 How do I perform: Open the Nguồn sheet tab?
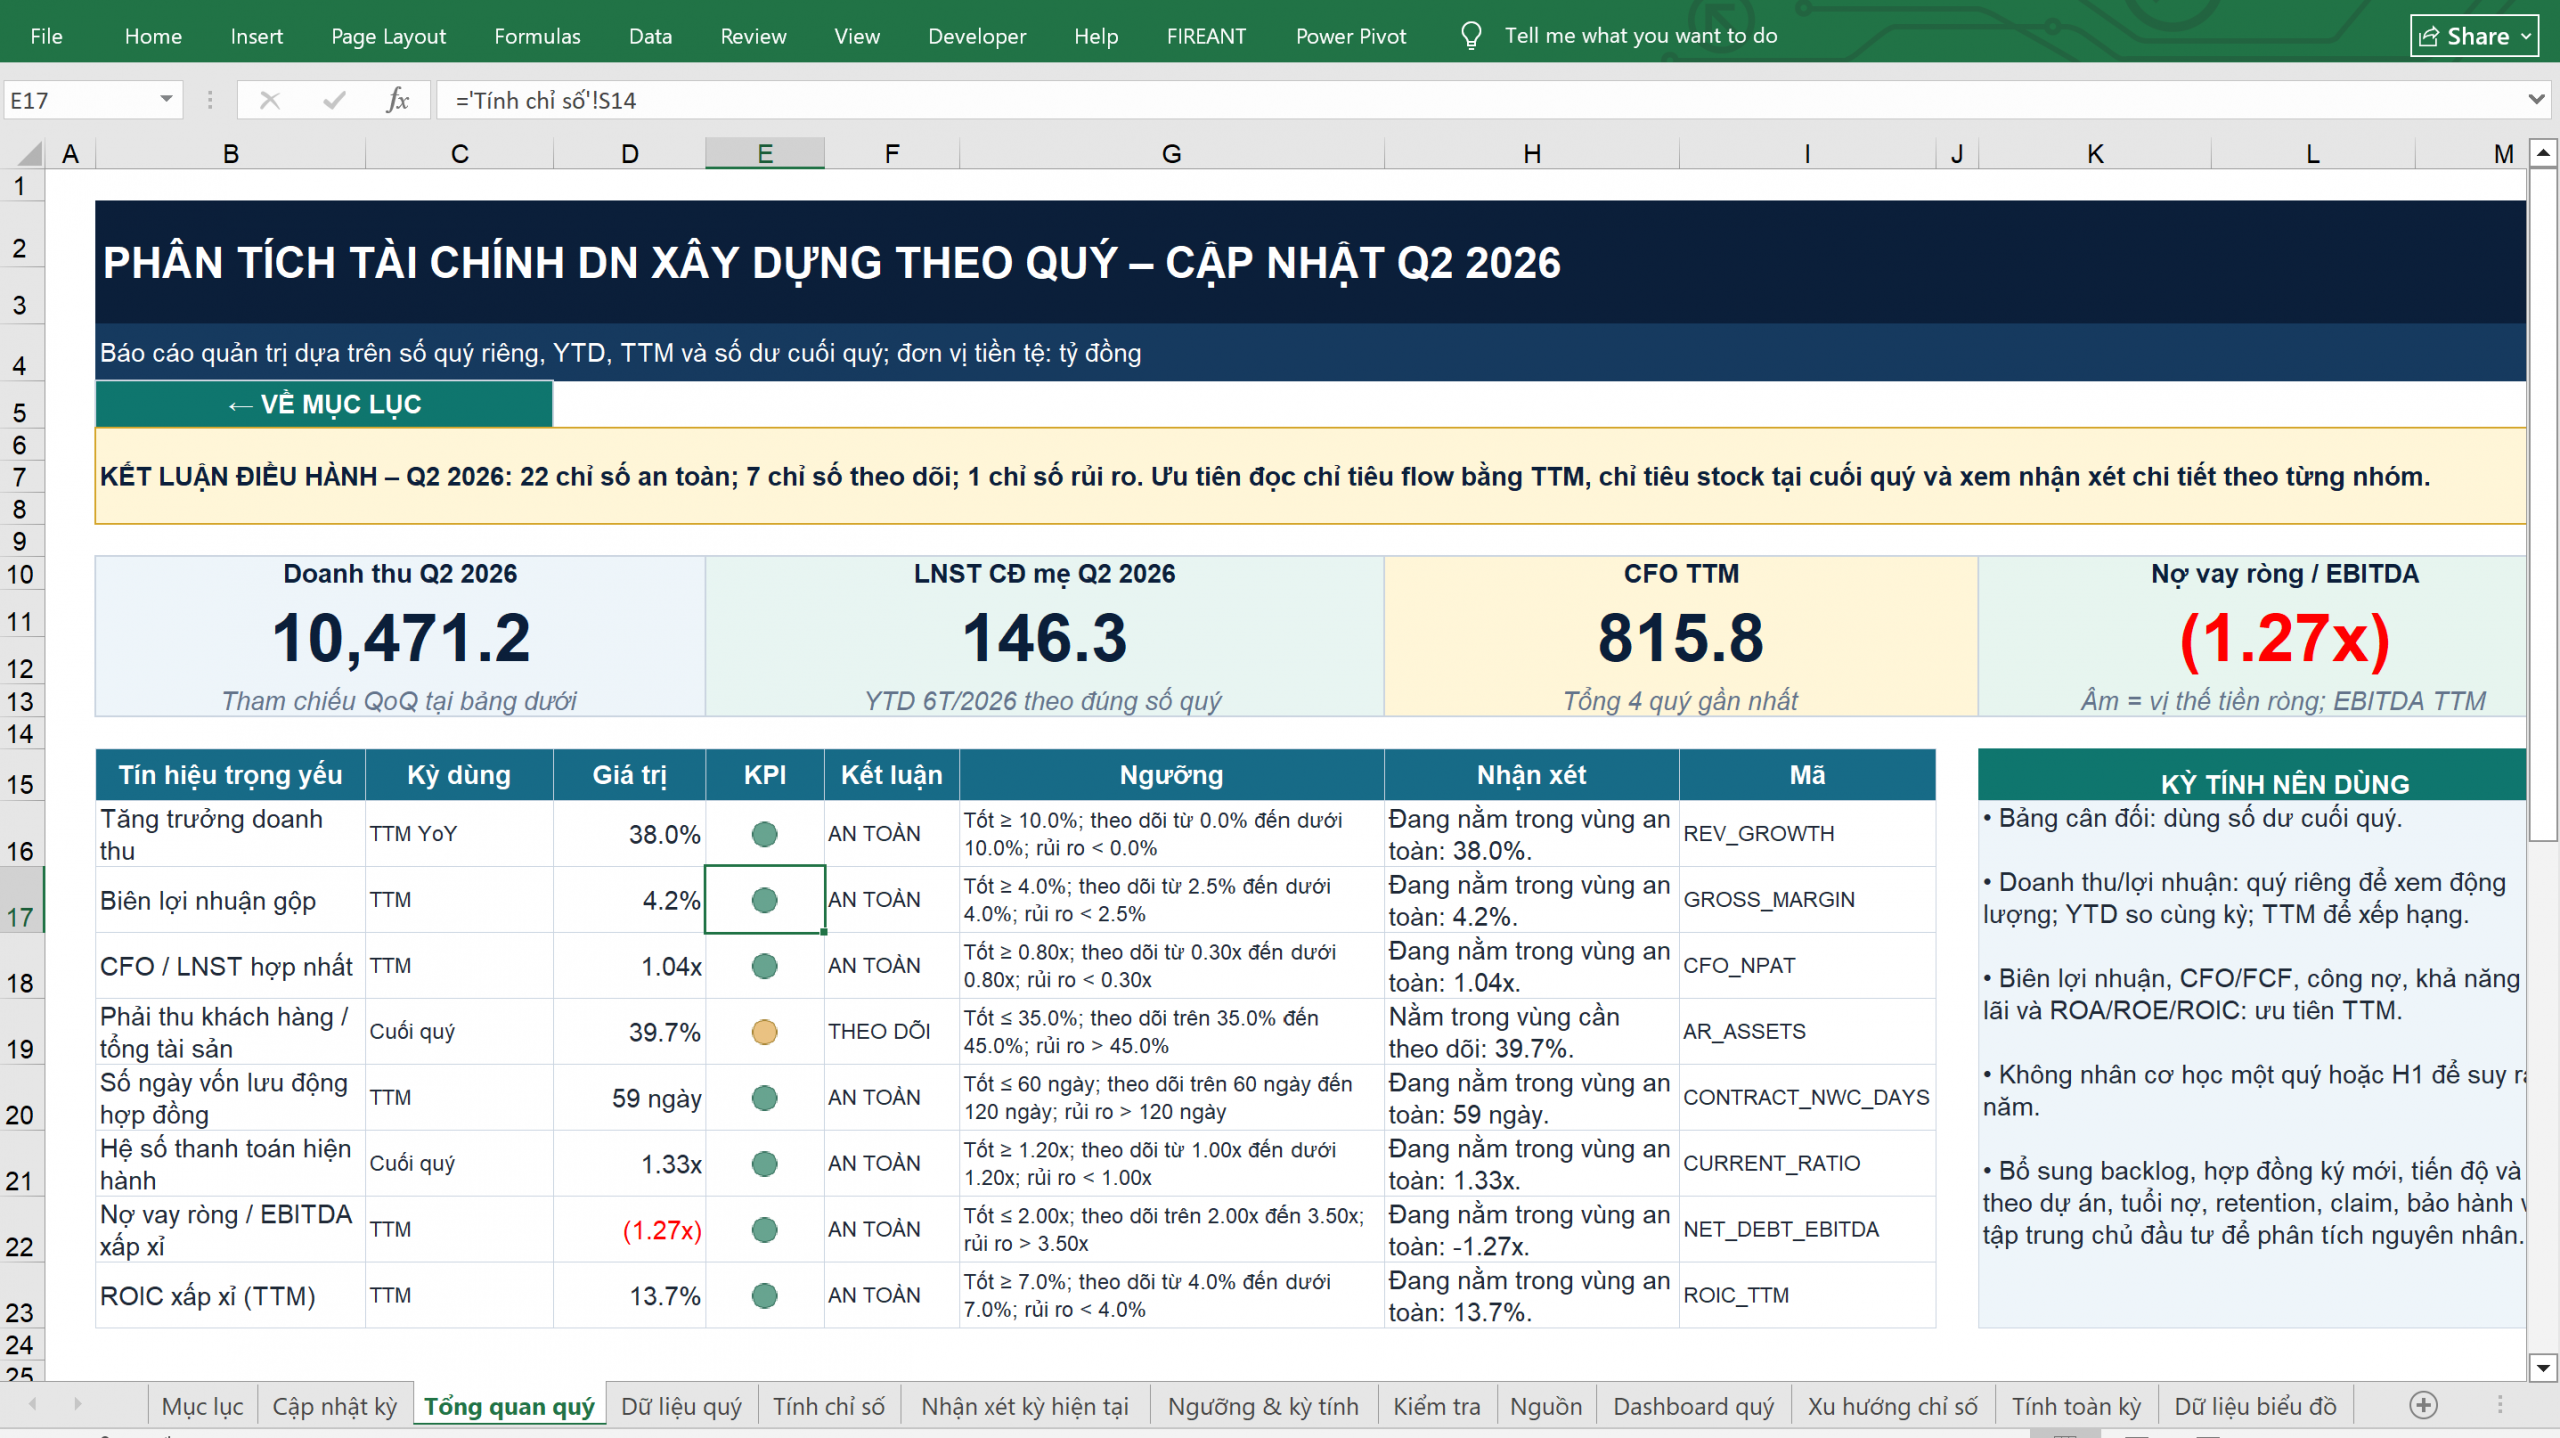1546,1406
